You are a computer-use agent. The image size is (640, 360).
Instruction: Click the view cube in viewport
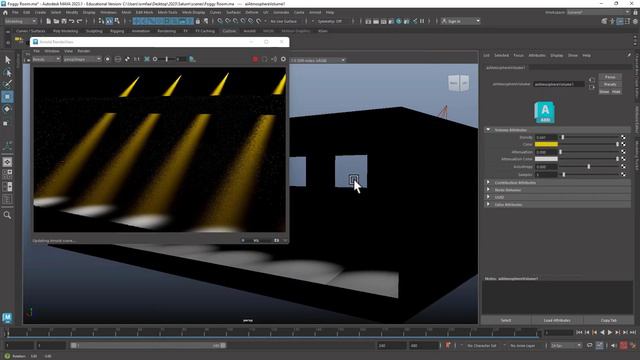[x=458, y=83]
